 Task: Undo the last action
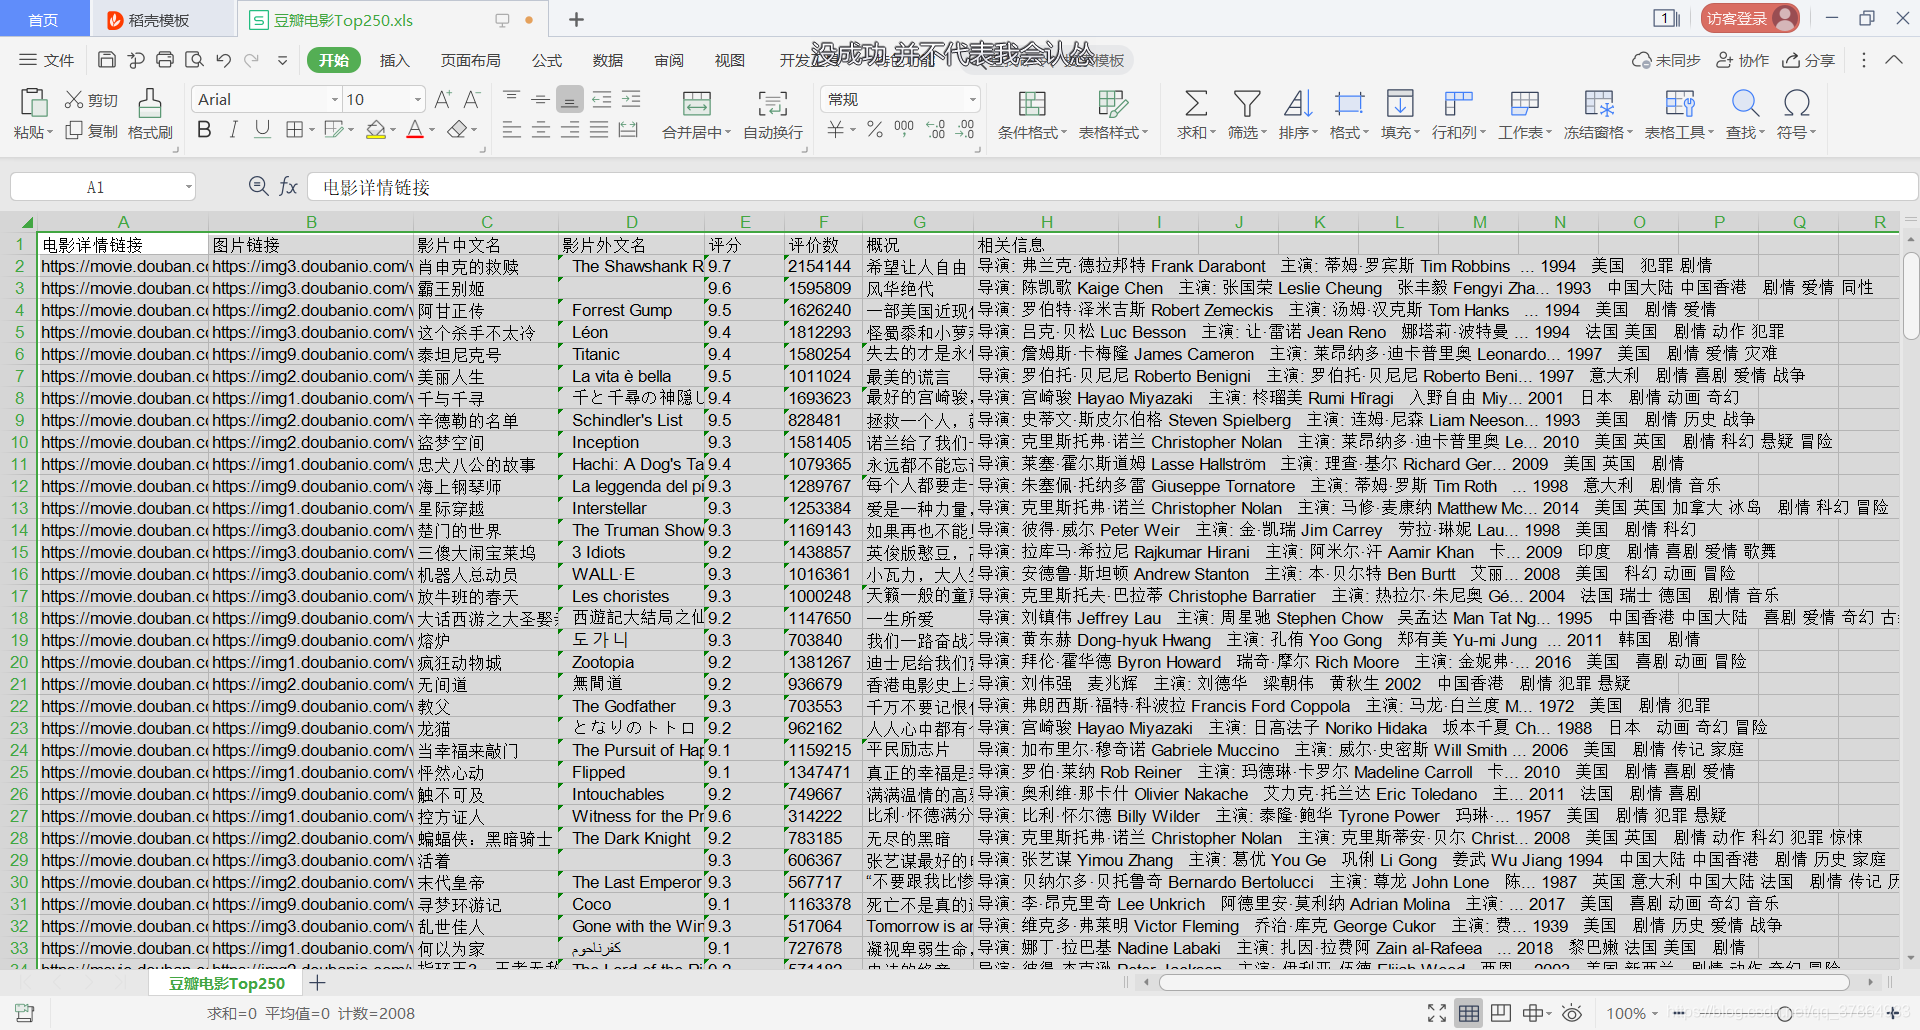[x=223, y=60]
